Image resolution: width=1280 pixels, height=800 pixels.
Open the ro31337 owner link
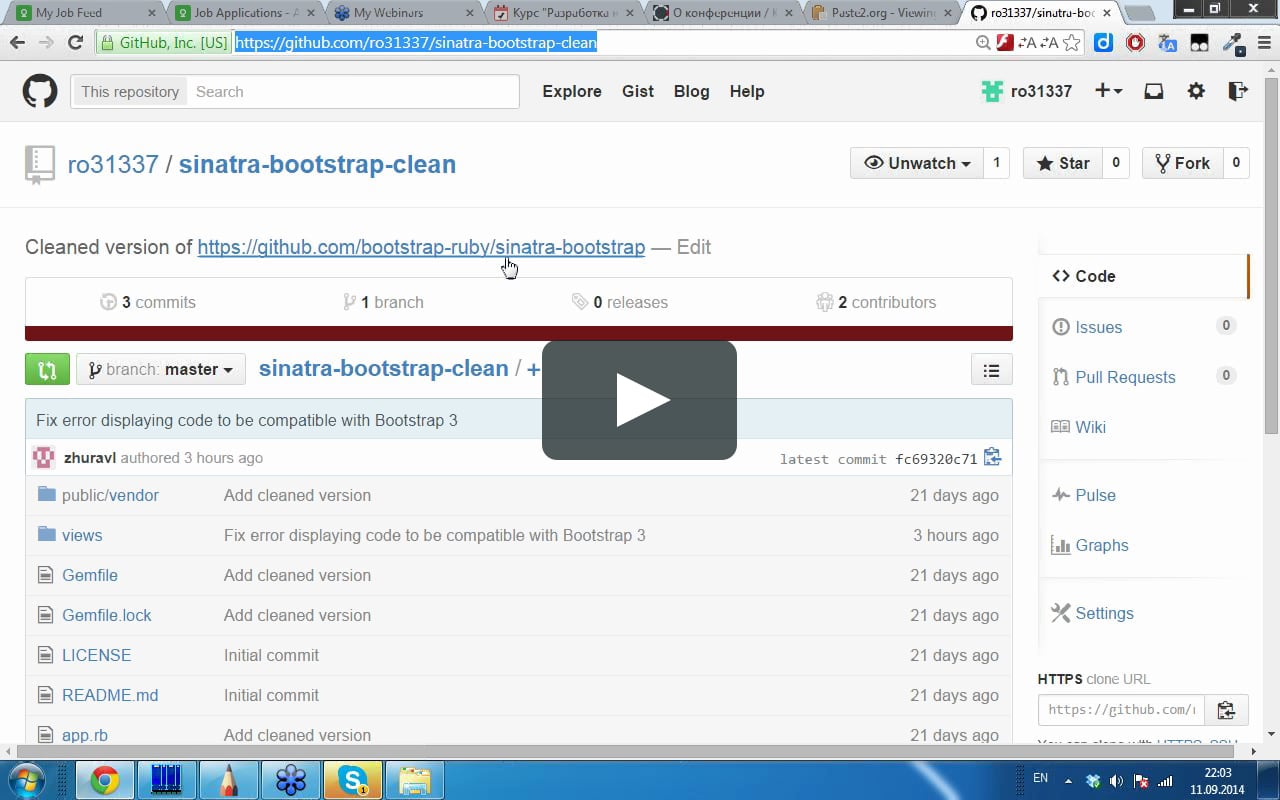click(x=113, y=164)
